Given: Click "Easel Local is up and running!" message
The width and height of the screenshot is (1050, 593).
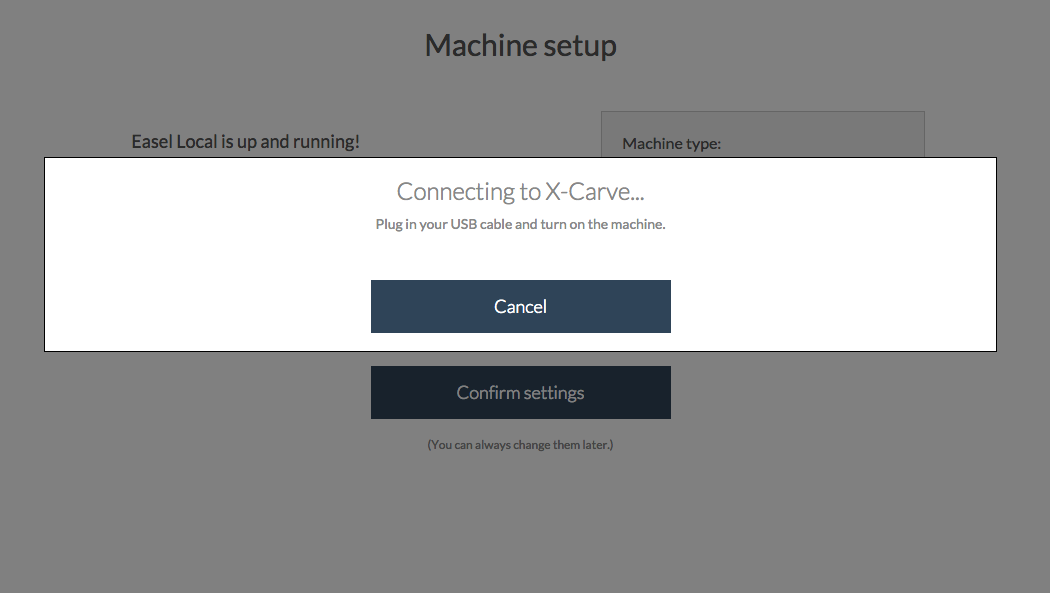Looking at the screenshot, I should (245, 142).
